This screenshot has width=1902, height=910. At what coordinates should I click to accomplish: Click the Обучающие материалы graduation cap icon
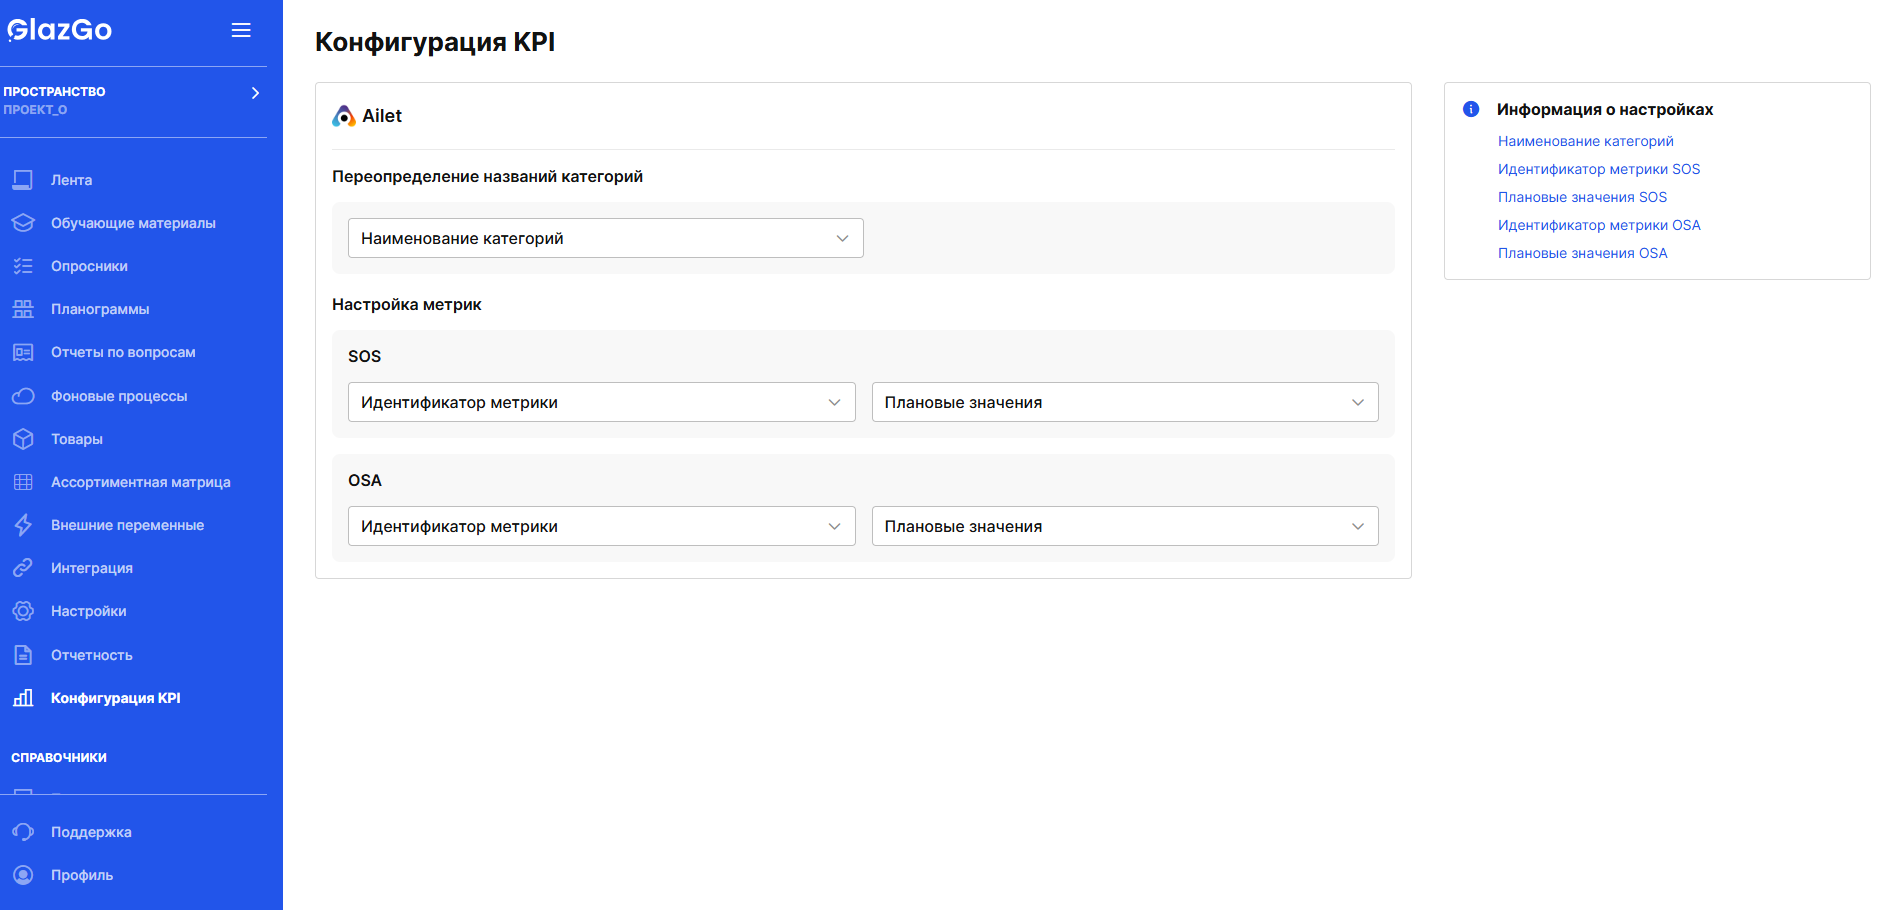click(23, 223)
